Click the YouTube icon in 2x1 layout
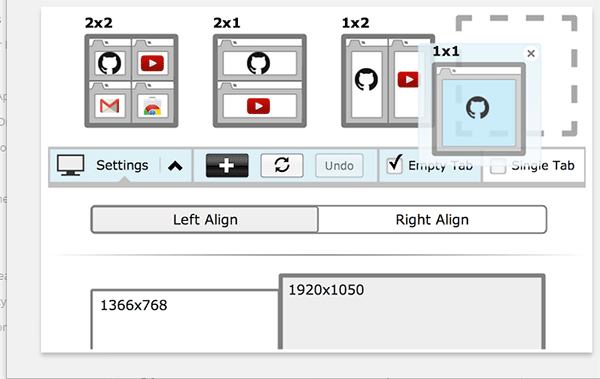Image resolution: width=600 pixels, height=379 pixels. pyautogui.click(x=259, y=106)
